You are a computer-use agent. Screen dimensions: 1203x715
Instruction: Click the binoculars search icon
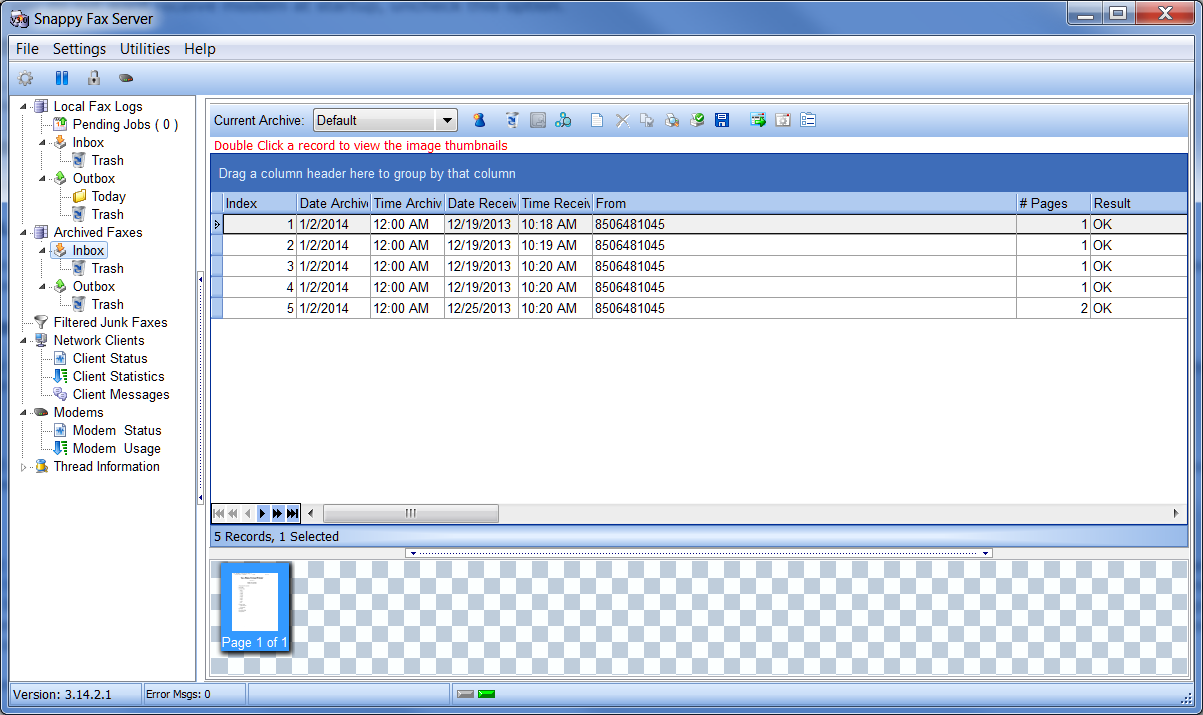tap(563, 120)
